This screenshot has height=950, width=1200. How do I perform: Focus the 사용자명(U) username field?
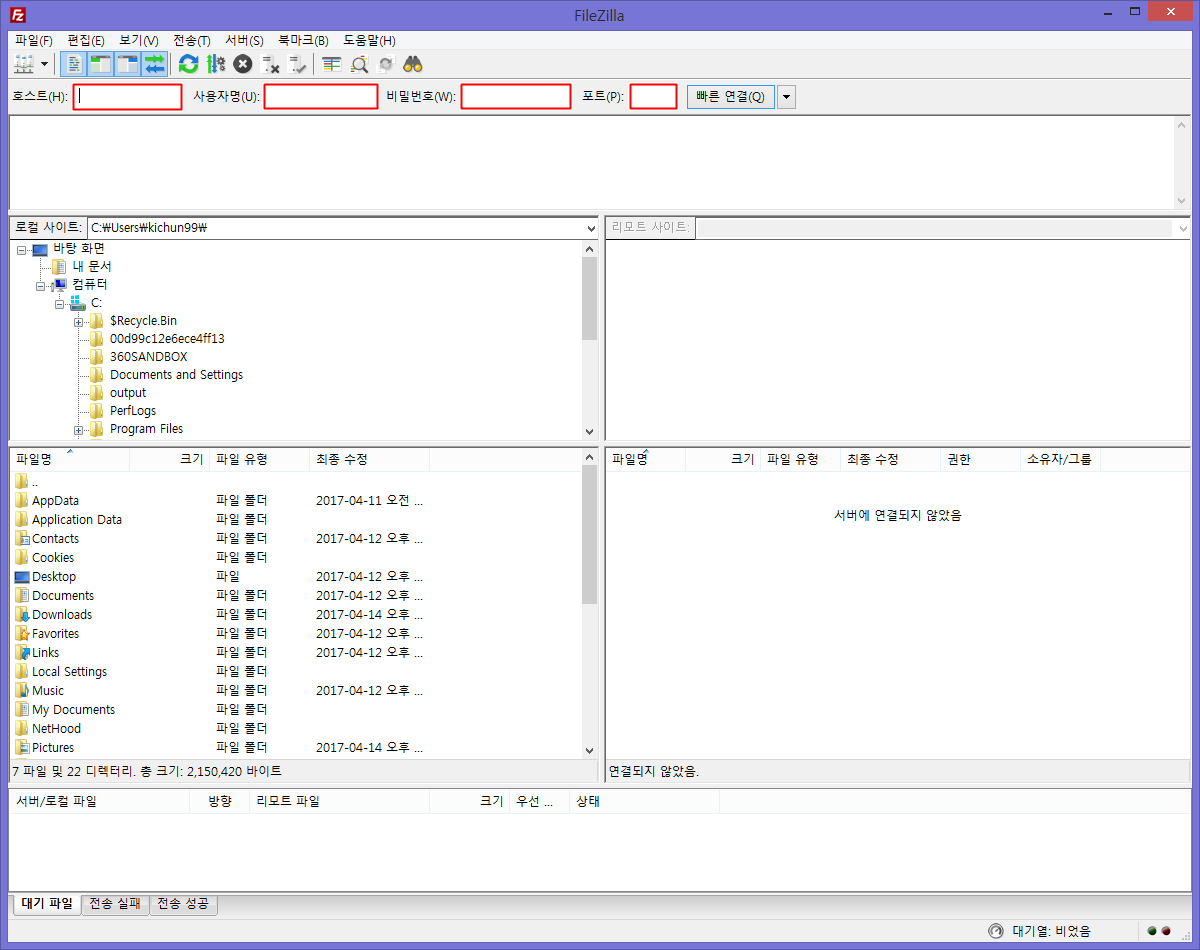pos(321,97)
